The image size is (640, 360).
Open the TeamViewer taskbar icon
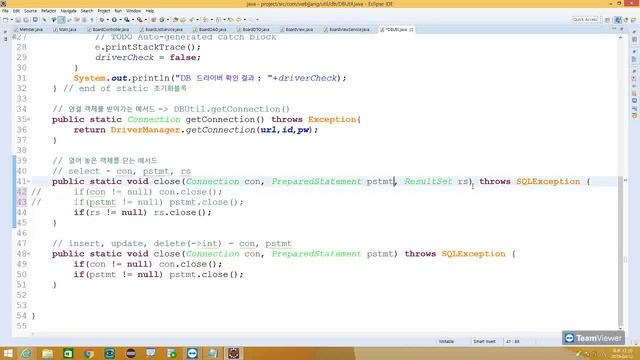pyautogui.click(x=192, y=353)
